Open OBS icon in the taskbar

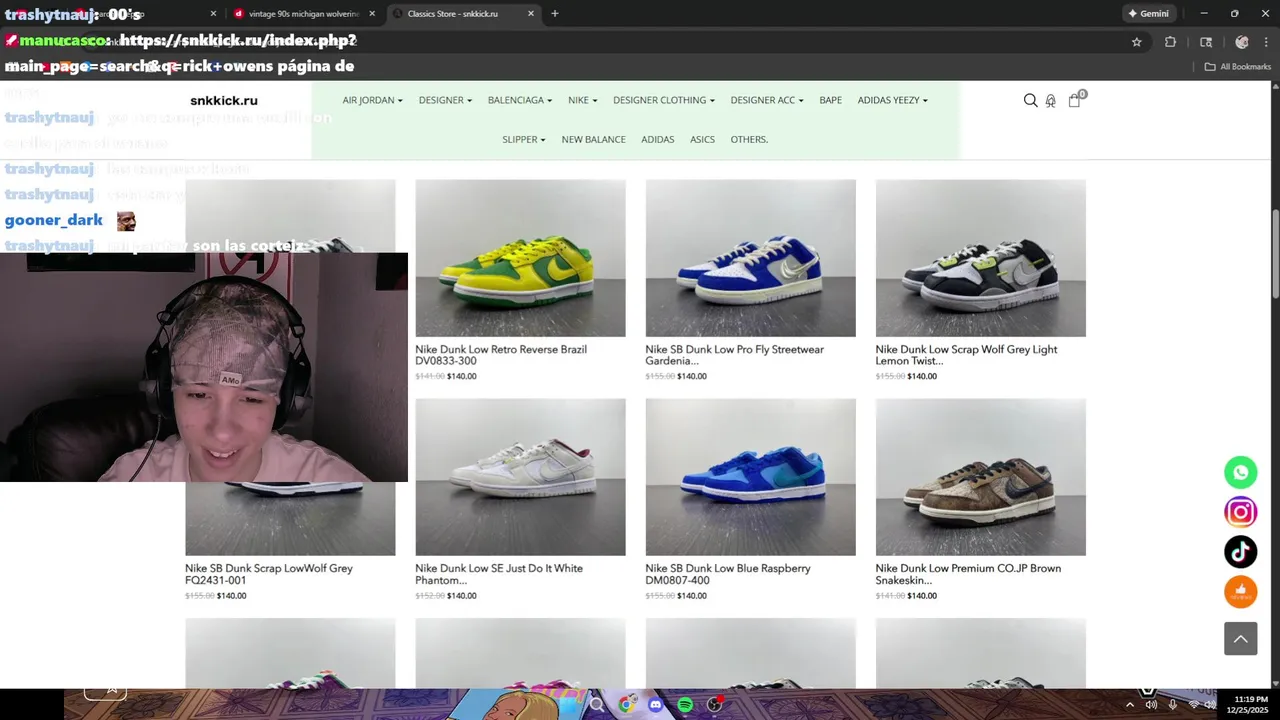point(715,704)
